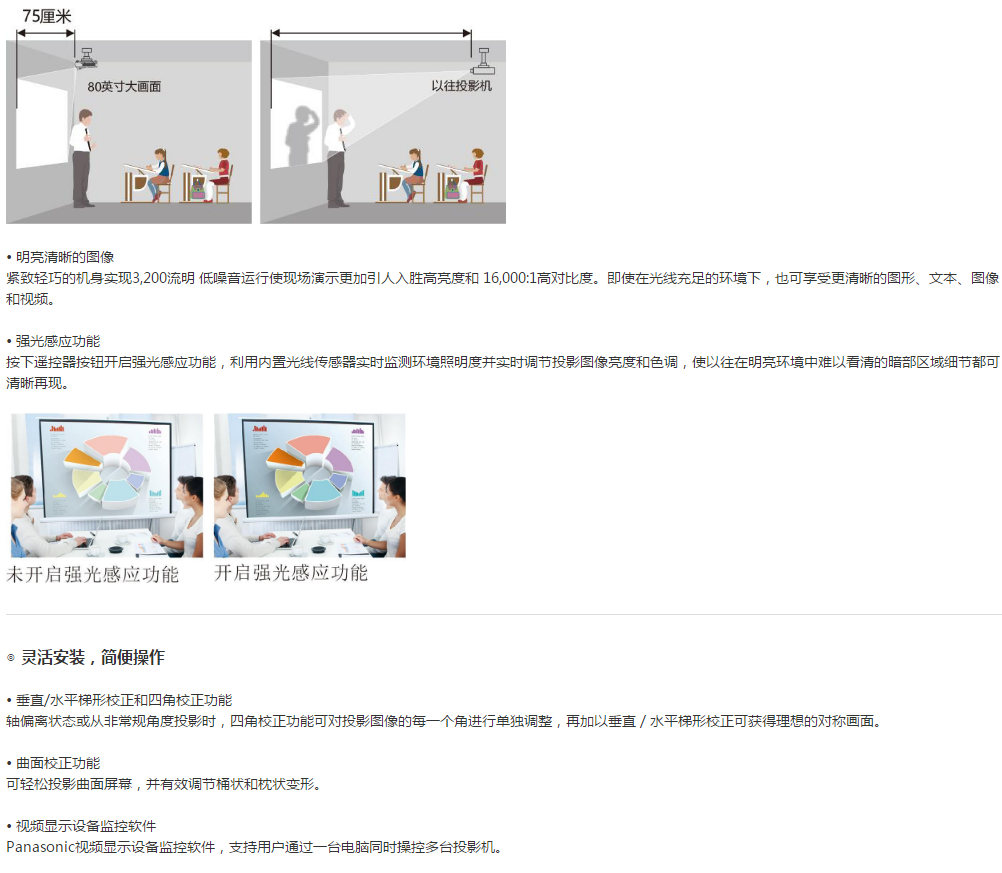Click the 以往投影机 text label
Screen dimensions: 1002x873
pyautogui.click(x=461, y=86)
